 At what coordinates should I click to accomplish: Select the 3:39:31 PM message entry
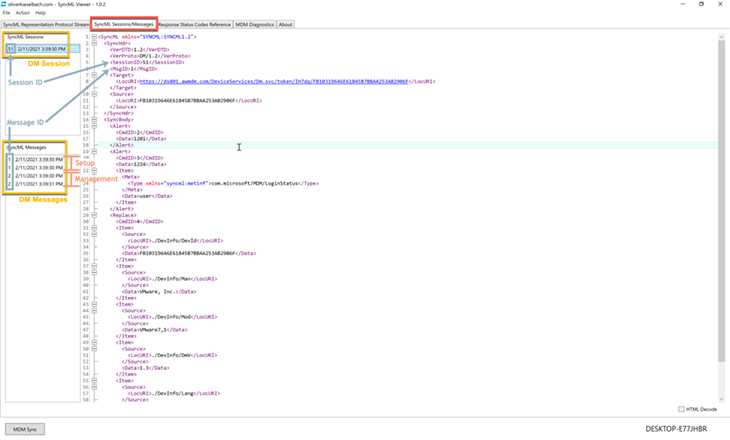pos(40,184)
